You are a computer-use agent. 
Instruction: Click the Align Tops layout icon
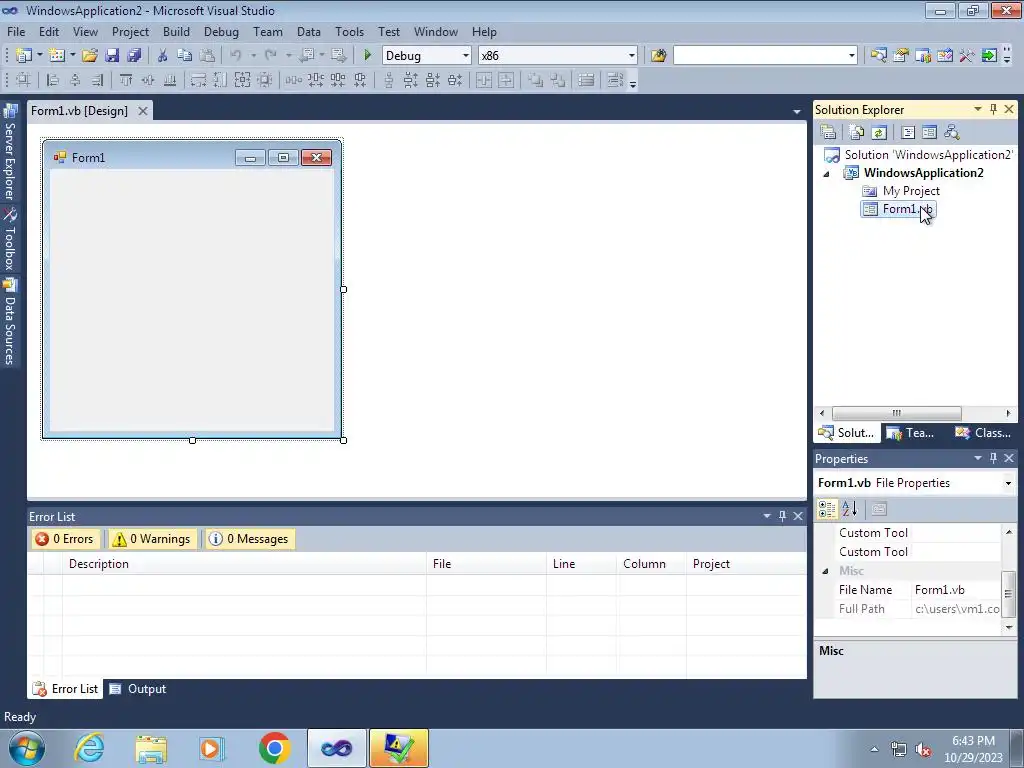click(x=126, y=80)
